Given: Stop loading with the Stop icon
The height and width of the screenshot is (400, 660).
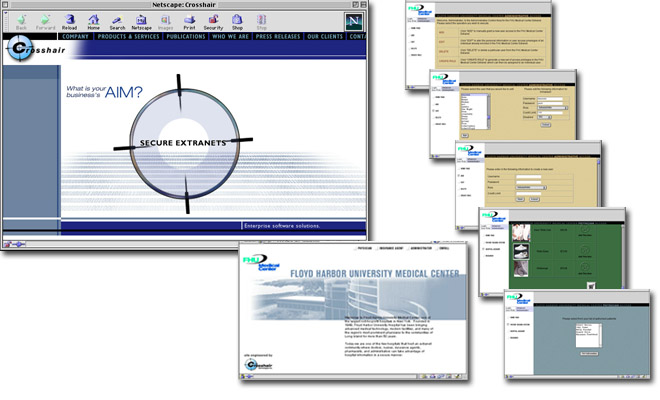Looking at the screenshot, I should tap(261, 22).
